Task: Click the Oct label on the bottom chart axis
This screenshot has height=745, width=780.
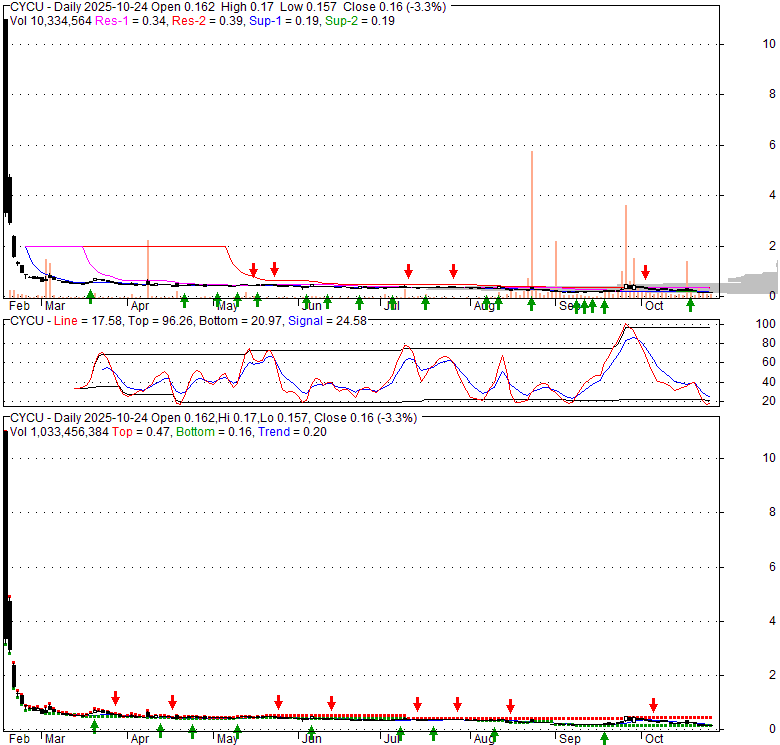Action: click(x=654, y=739)
